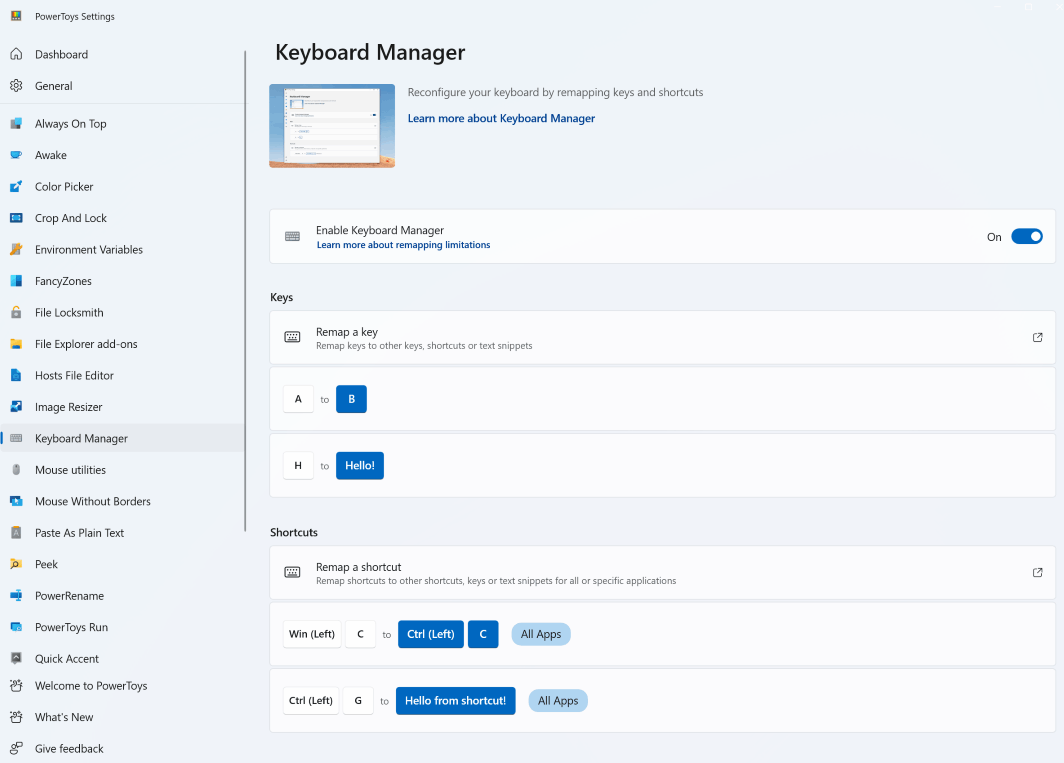Open Welcome to PowerToys page
This screenshot has width=1064, height=763.
click(122, 686)
